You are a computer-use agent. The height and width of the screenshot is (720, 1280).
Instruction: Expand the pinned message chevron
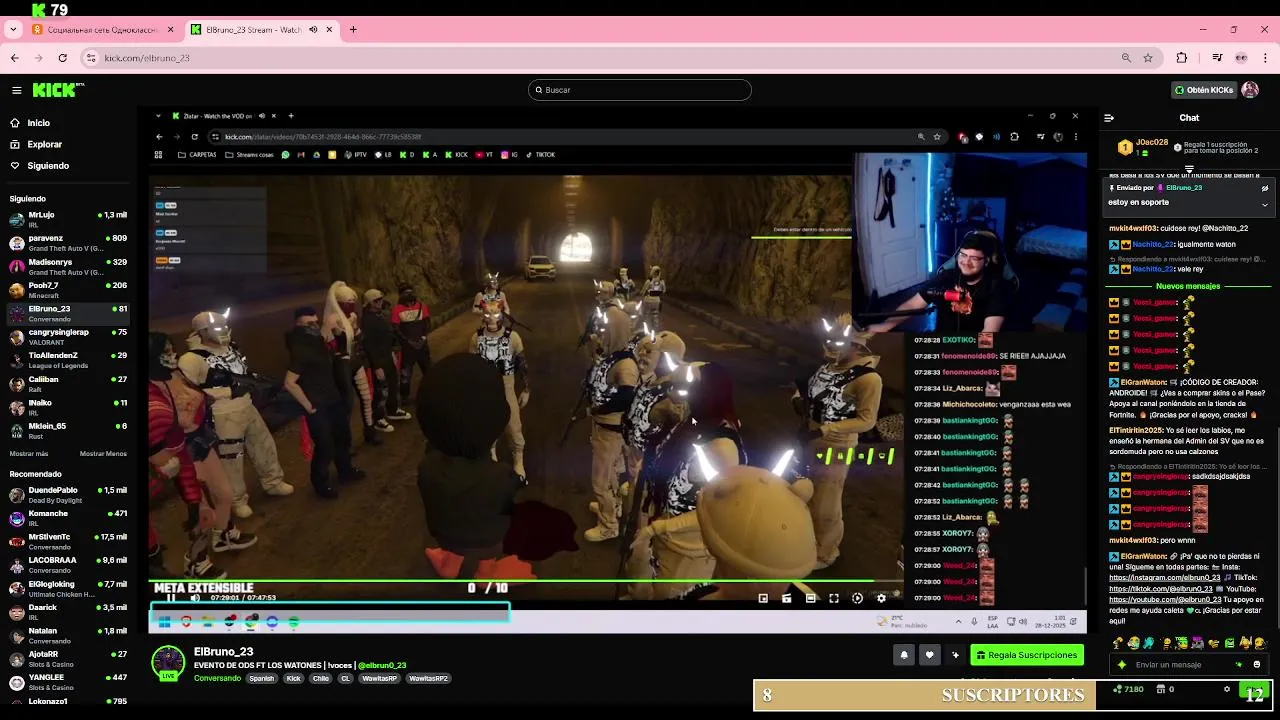click(1264, 204)
